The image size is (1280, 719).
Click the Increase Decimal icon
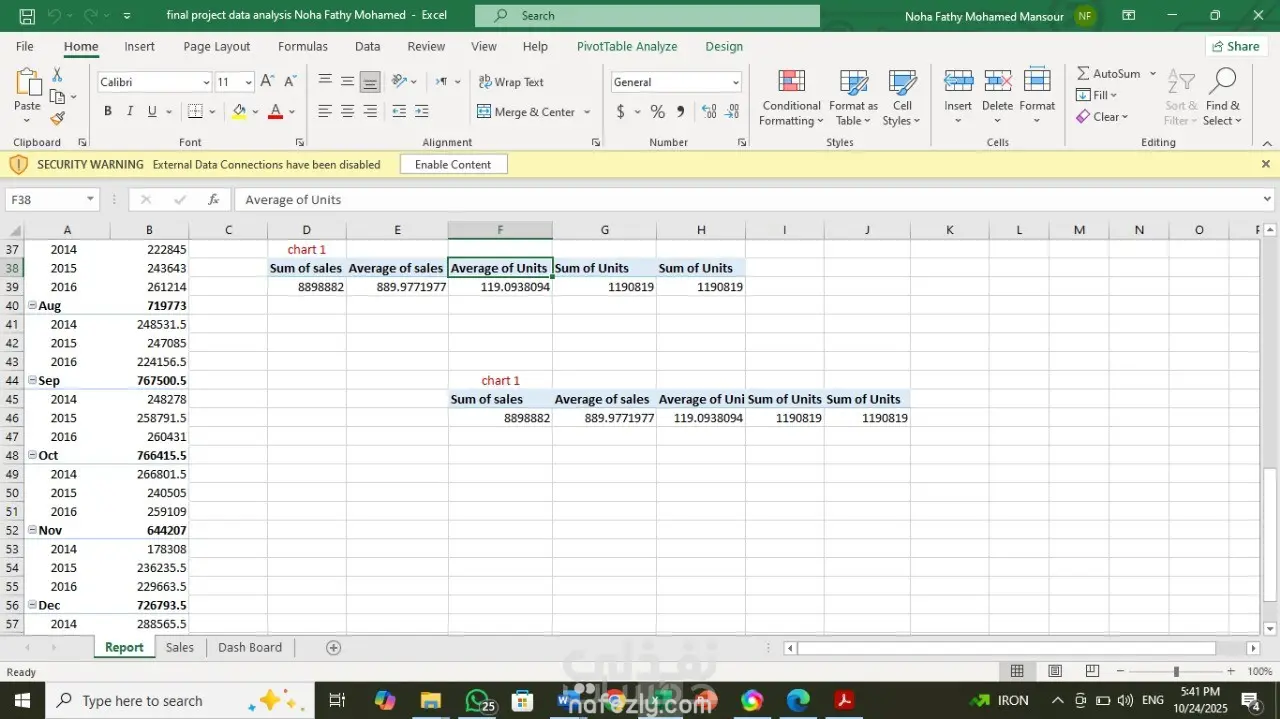(x=709, y=112)
